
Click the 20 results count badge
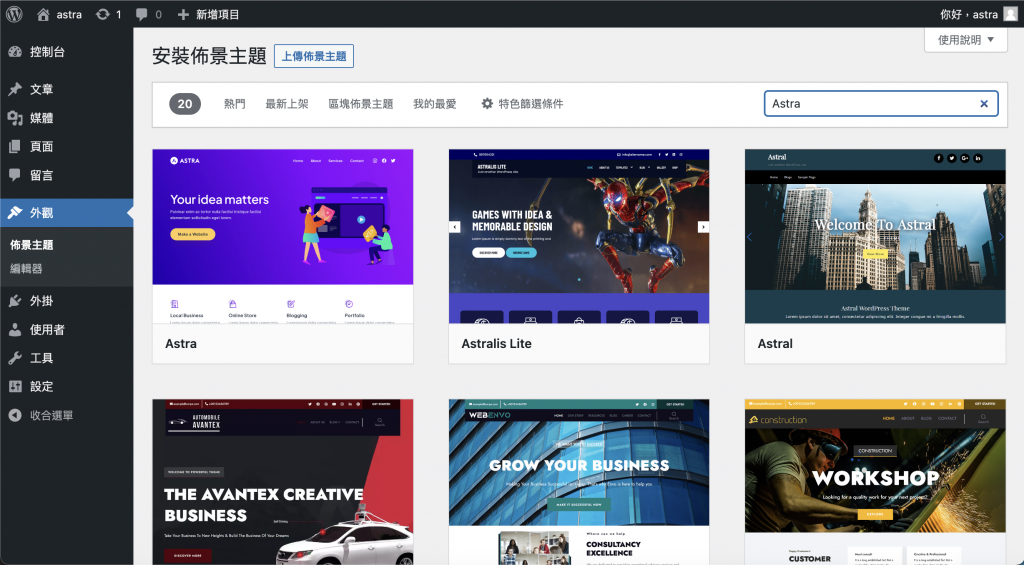click(185, 103)
